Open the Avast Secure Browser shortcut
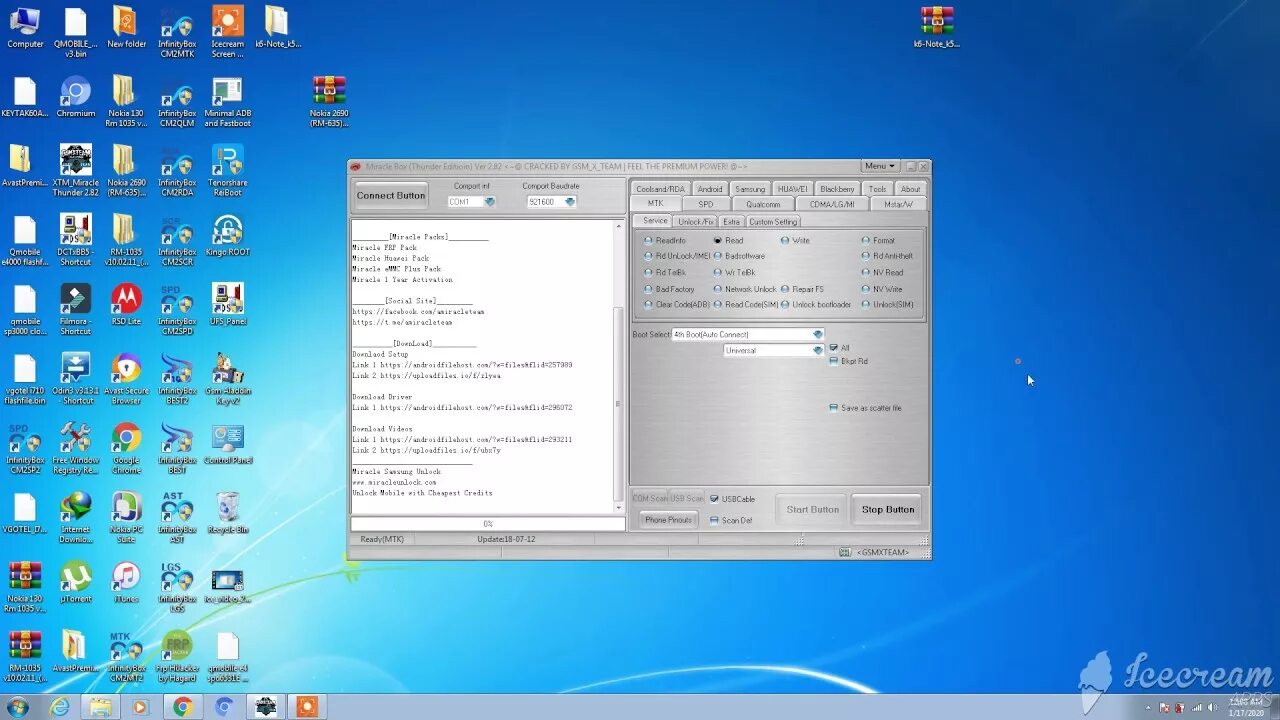This screenshot has height=720, width=1280. pyautogui.click(x=126, y=378)
